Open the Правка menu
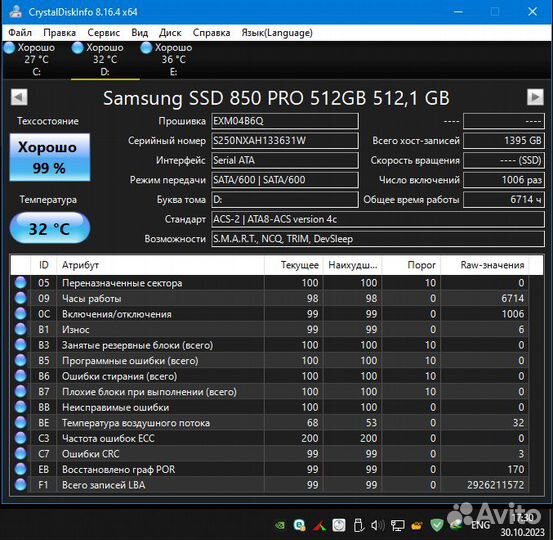This screenshot has width=553, height=540. click(x=60, y=33)
